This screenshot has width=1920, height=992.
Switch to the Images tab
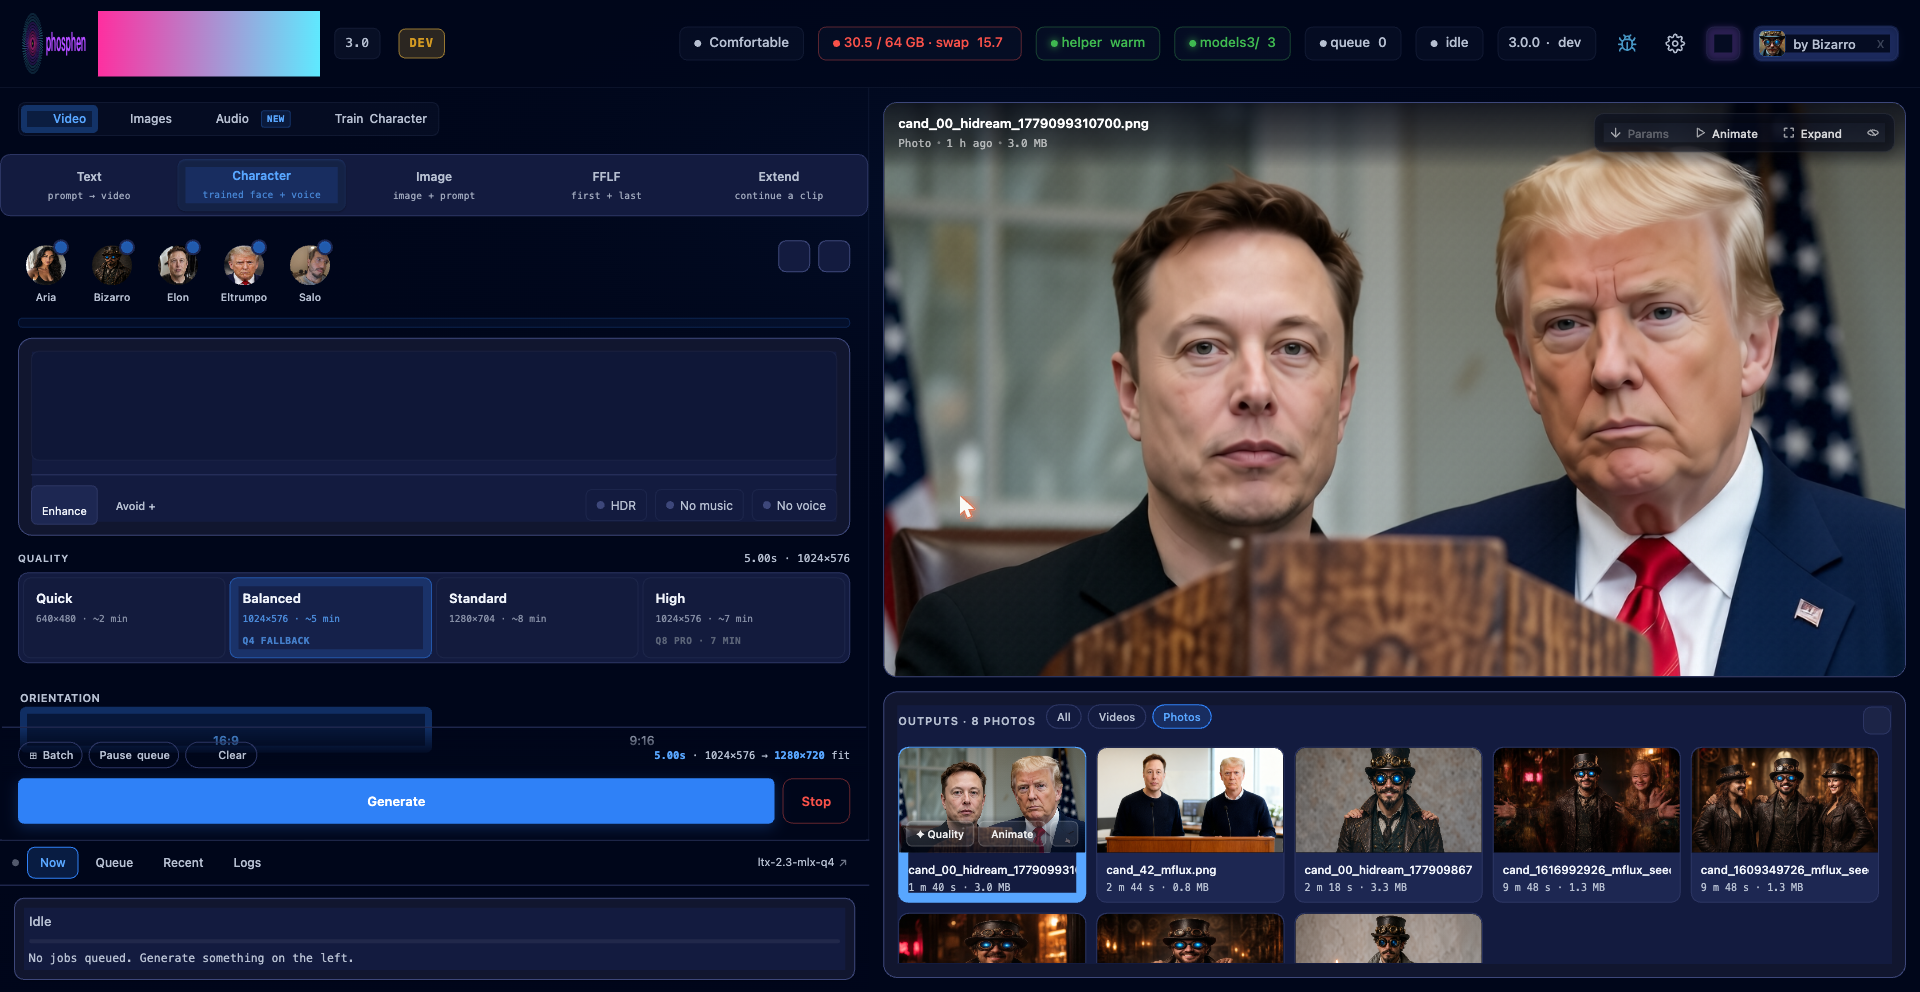tap(151, 118)
